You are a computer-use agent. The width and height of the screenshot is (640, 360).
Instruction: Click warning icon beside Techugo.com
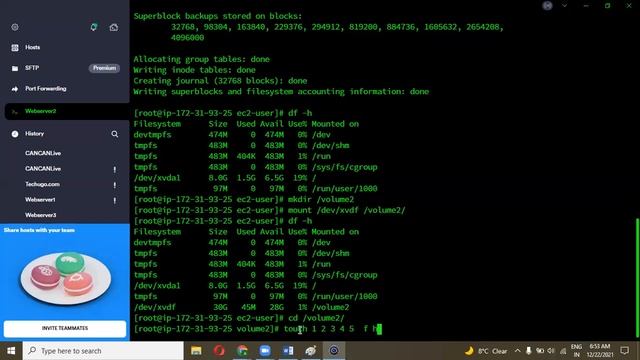(115, 185)
